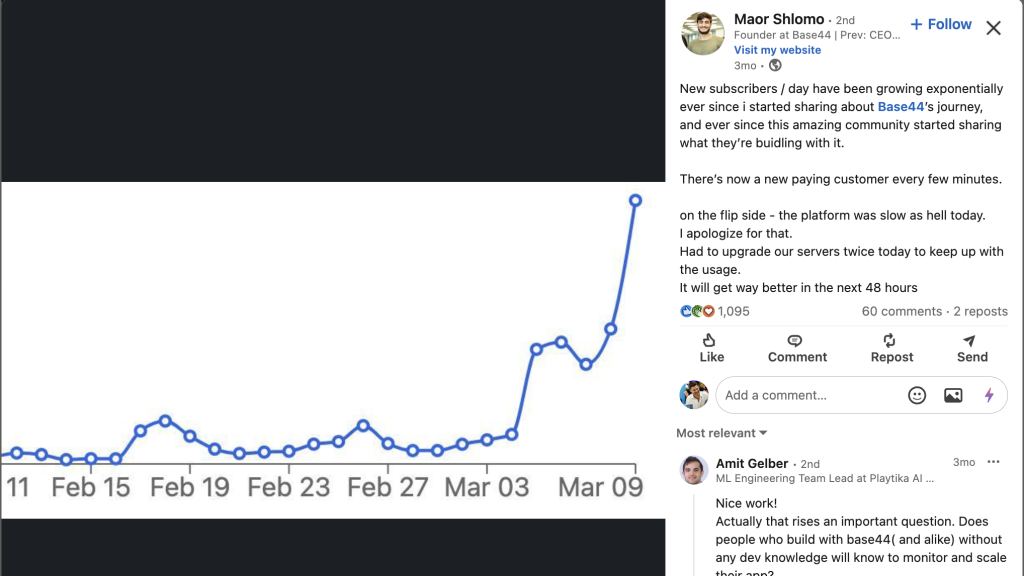The width and height of the screenshot is (1024, 576).
Task: Close the post viewer with X
Action: 993,28
